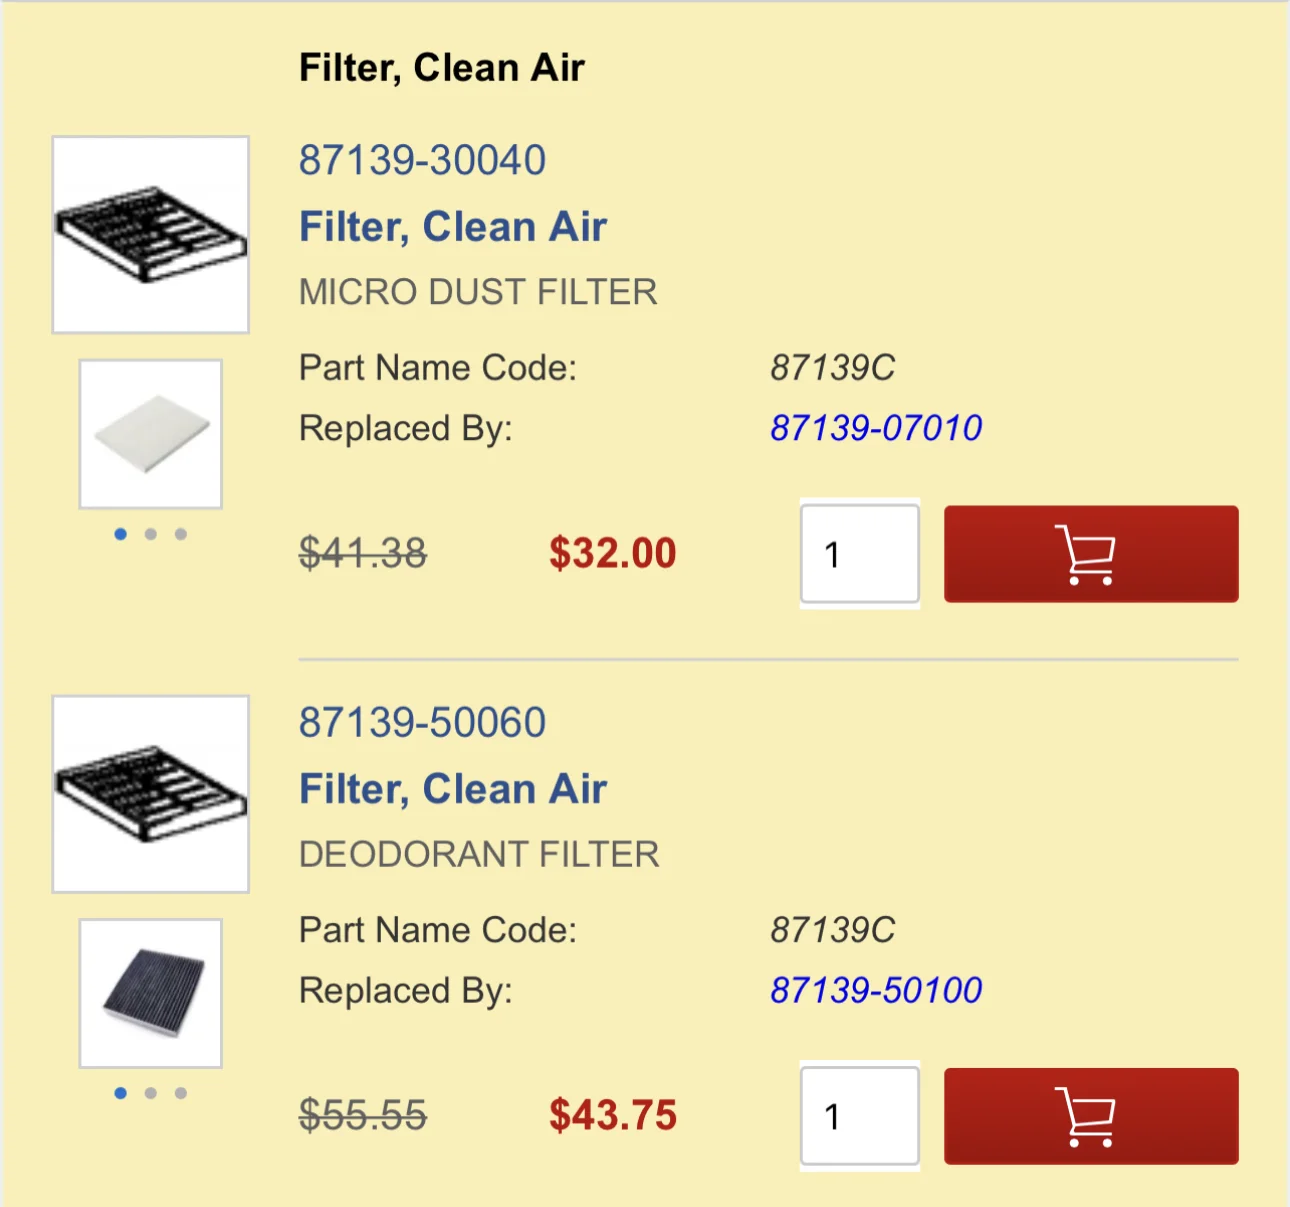The image size is (1290, 1207).
Task: Open the white micro dust filter photo
Action: pos(151,434)
